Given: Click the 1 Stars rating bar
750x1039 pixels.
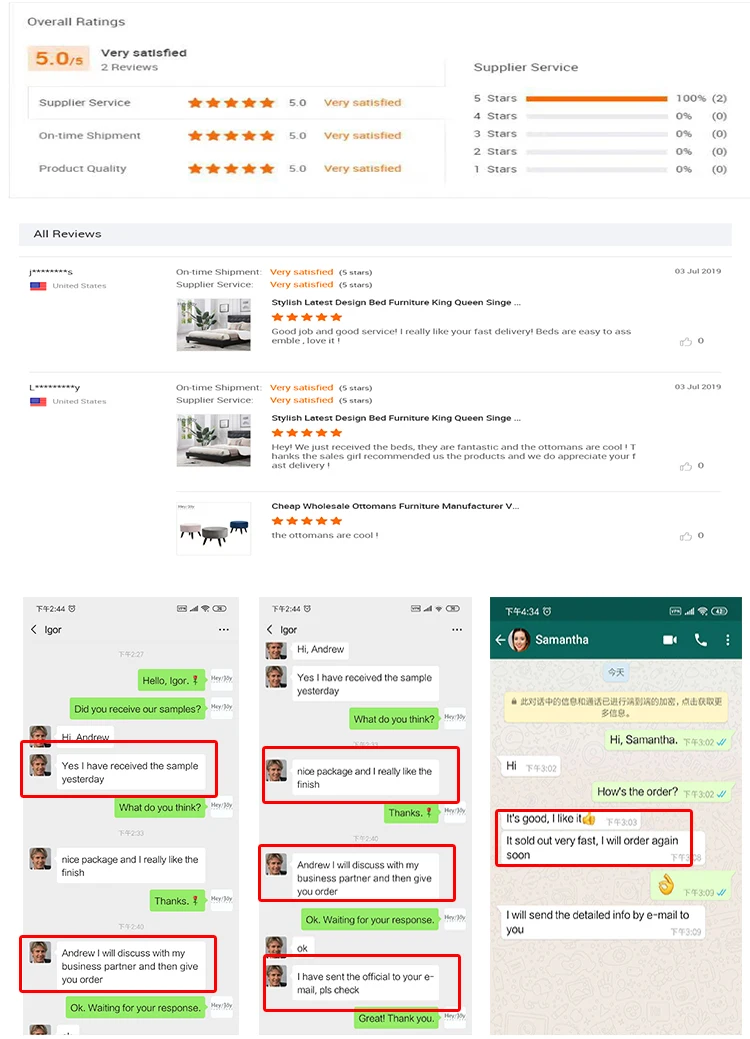Looking at the screenshot, I should pyautogui.click(x=596, y=170).
